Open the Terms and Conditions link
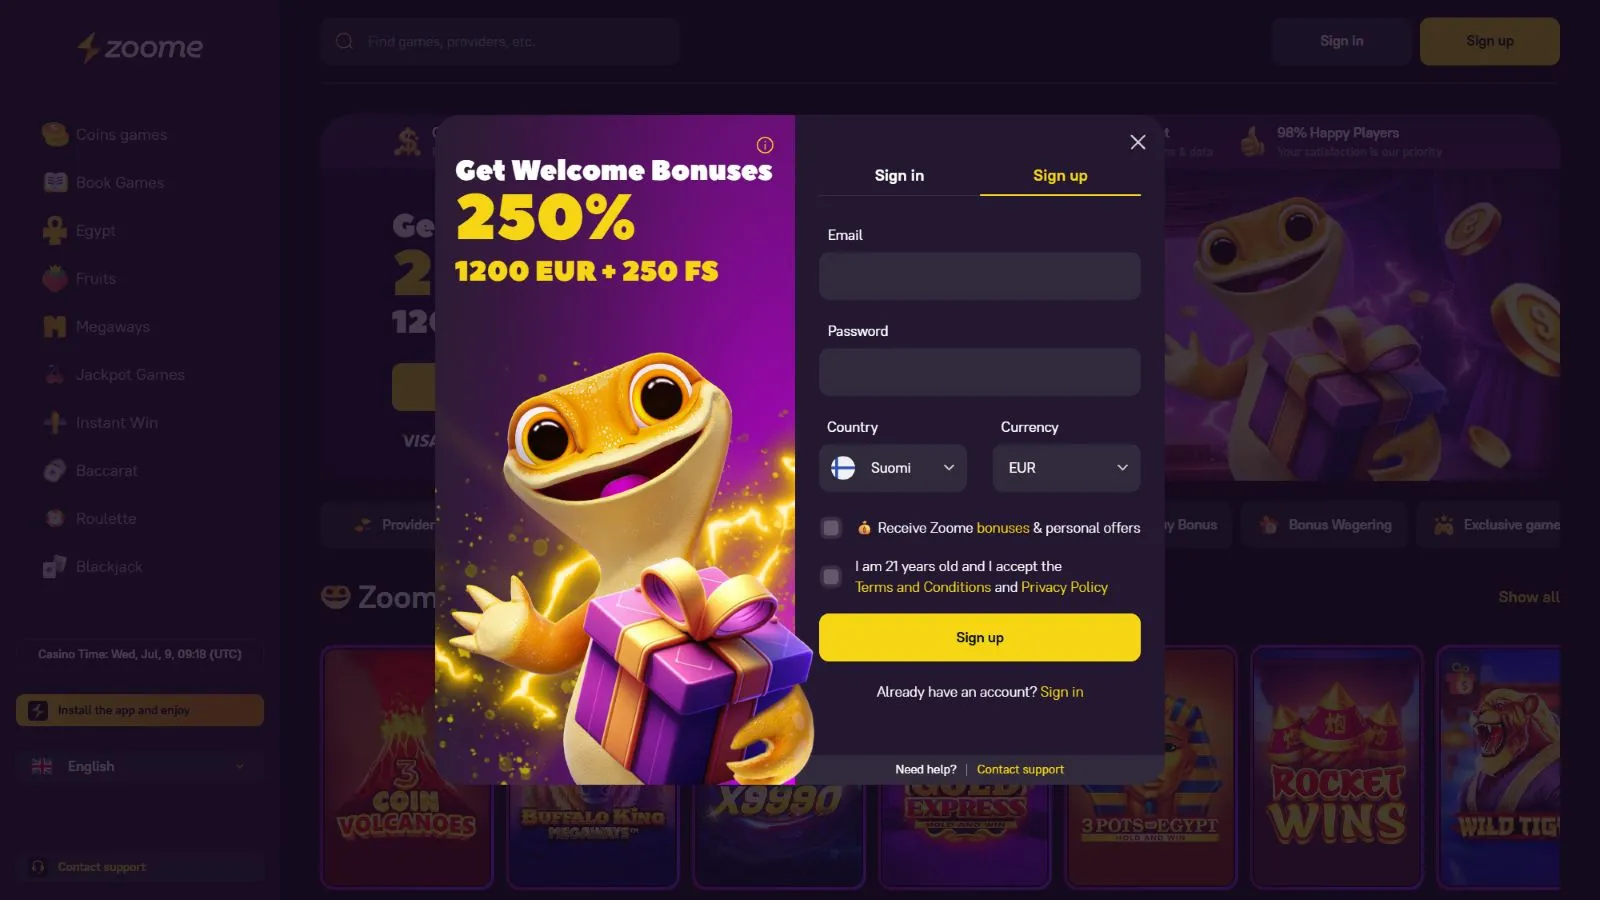Screen dimensions: 1600x900 point(923,587)
